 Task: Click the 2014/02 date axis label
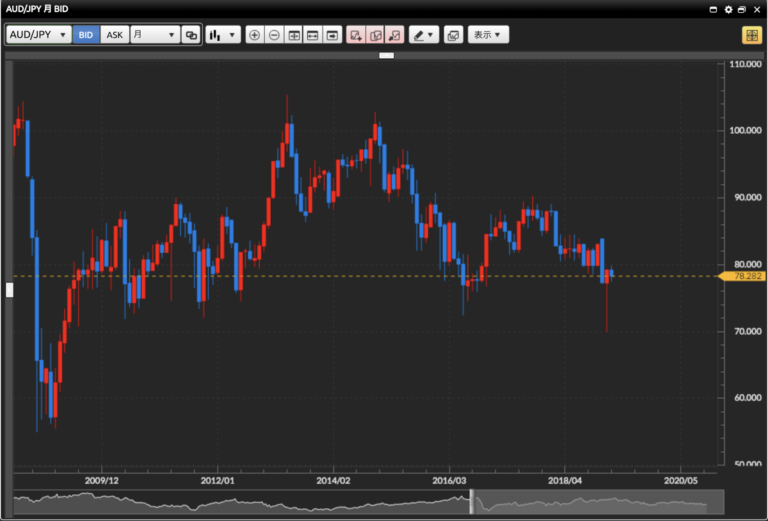[x=333, y=481]
